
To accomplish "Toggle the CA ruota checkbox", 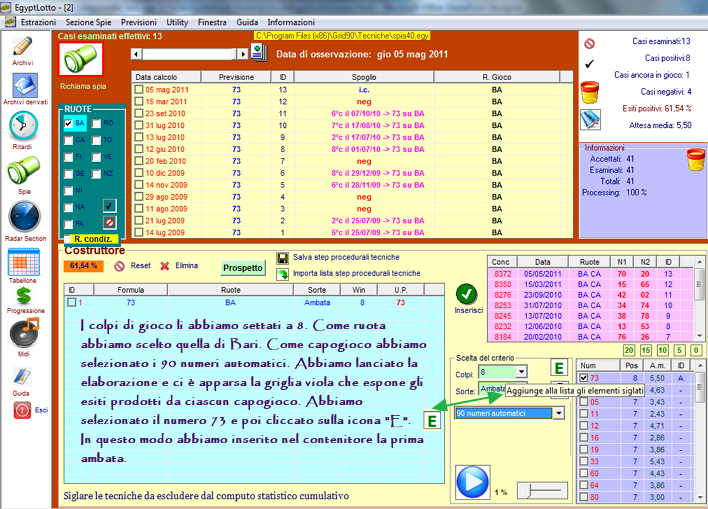I will pos(68,140).
